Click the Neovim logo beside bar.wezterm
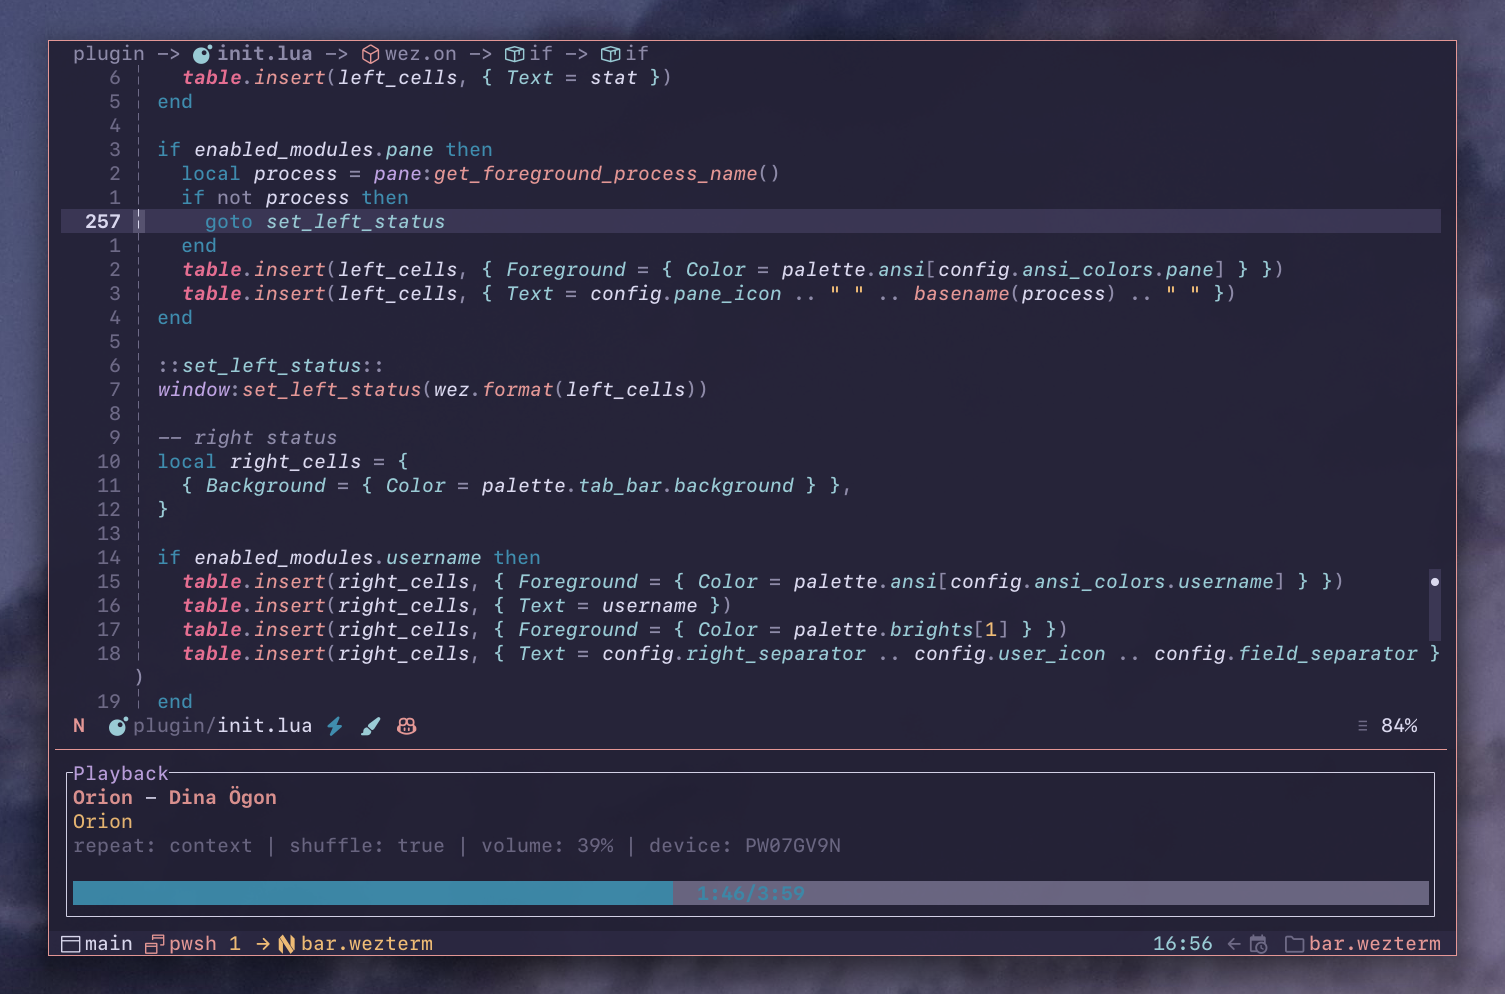1505x994 pixels. pos(287,944)
